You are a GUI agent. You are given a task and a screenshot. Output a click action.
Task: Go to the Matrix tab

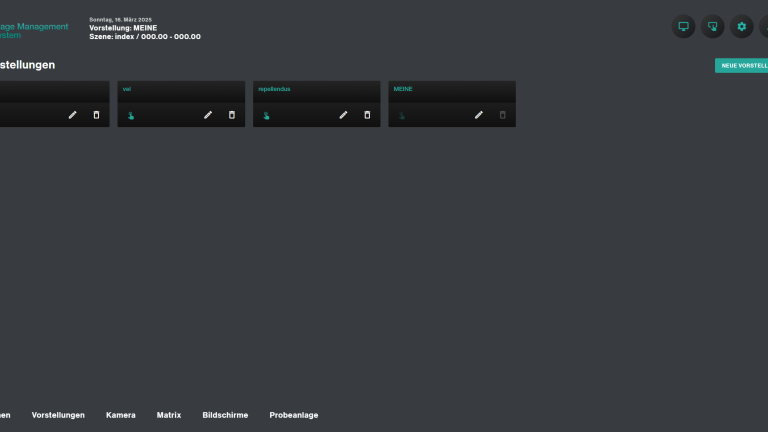pos(169,415)
